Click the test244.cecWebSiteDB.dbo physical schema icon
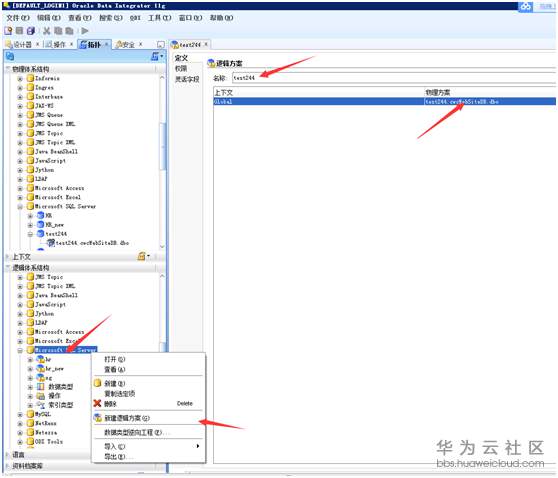 tap(51, 243)
